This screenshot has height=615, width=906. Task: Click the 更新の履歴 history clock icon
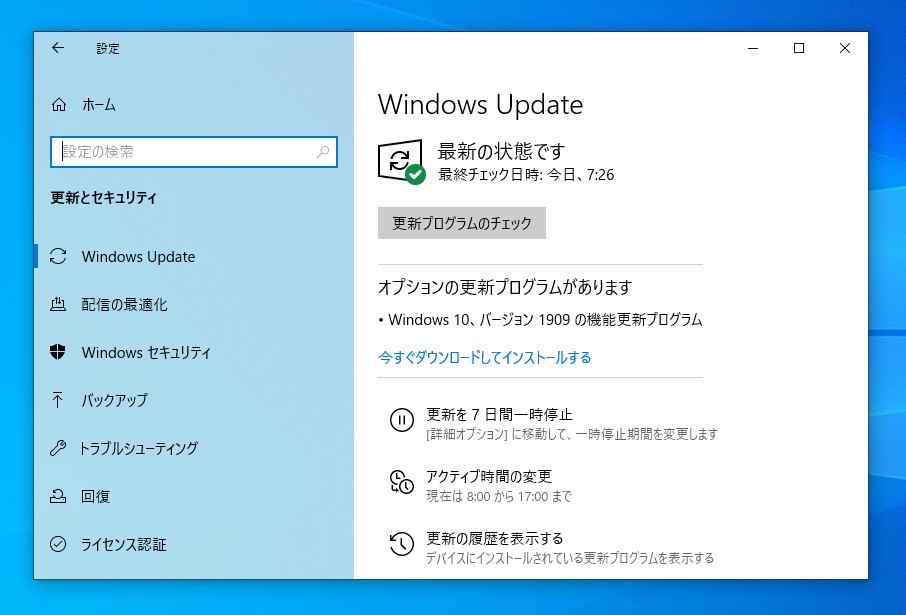coord(402,544)
